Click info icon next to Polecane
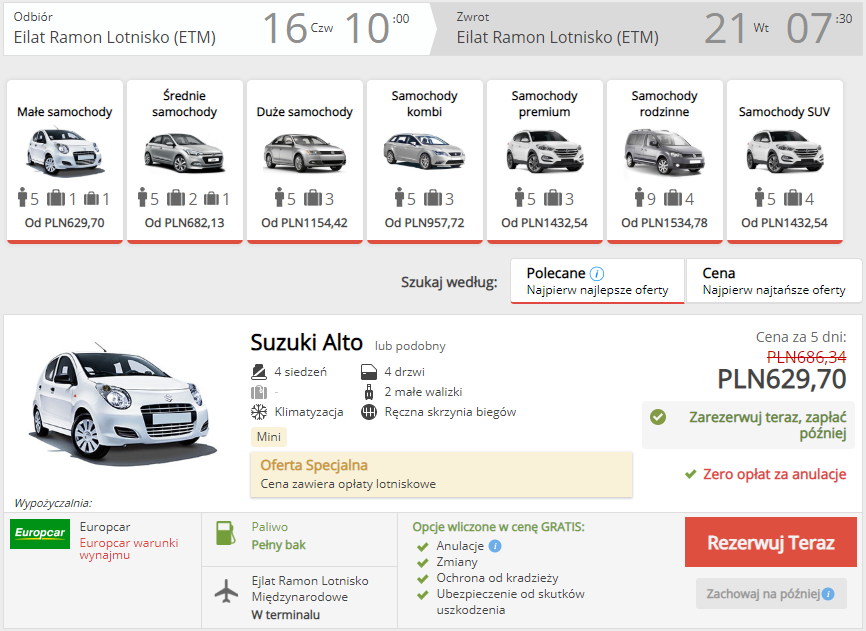 tap(597, 273)
